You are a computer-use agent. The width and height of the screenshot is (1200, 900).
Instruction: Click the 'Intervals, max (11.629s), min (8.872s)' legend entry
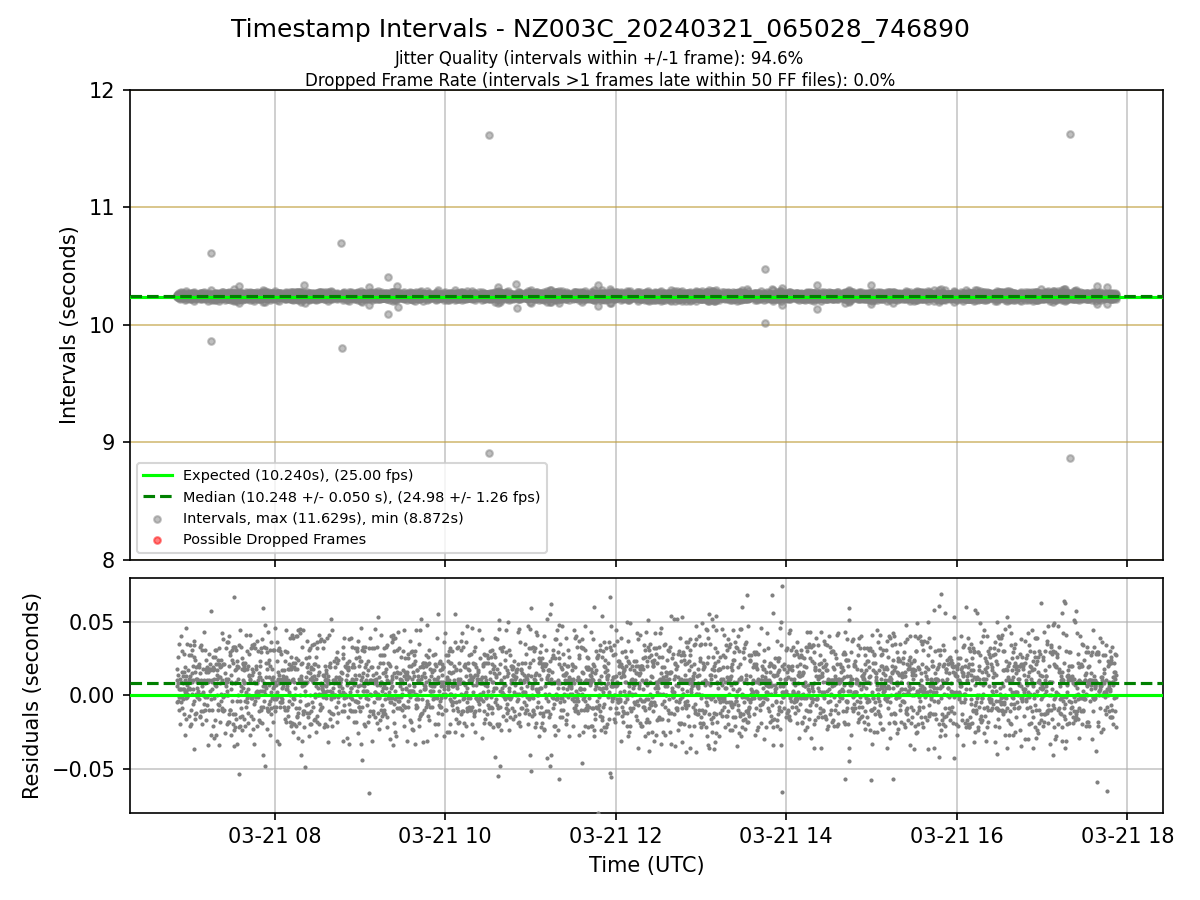click(x=323, y=518)
